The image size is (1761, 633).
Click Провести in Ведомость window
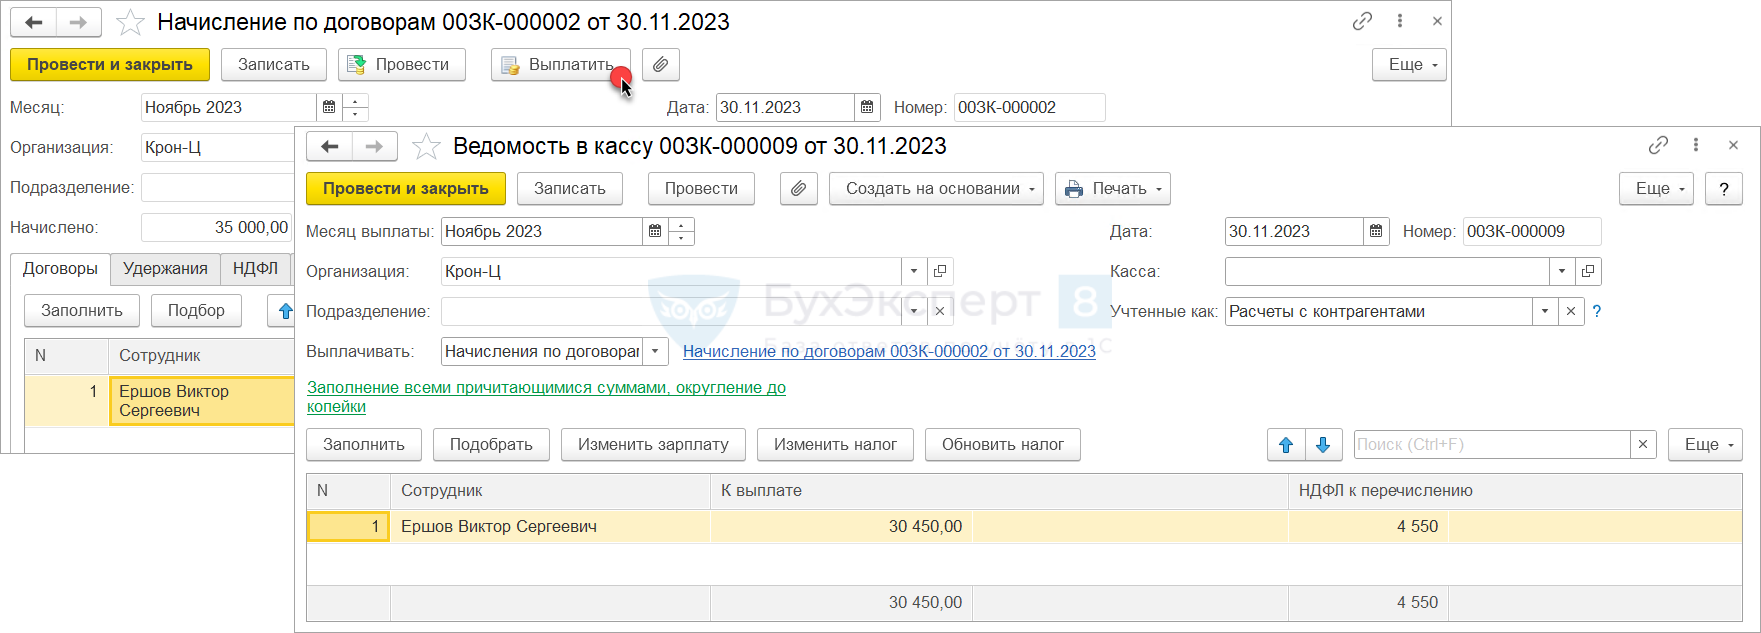[701, 189]
